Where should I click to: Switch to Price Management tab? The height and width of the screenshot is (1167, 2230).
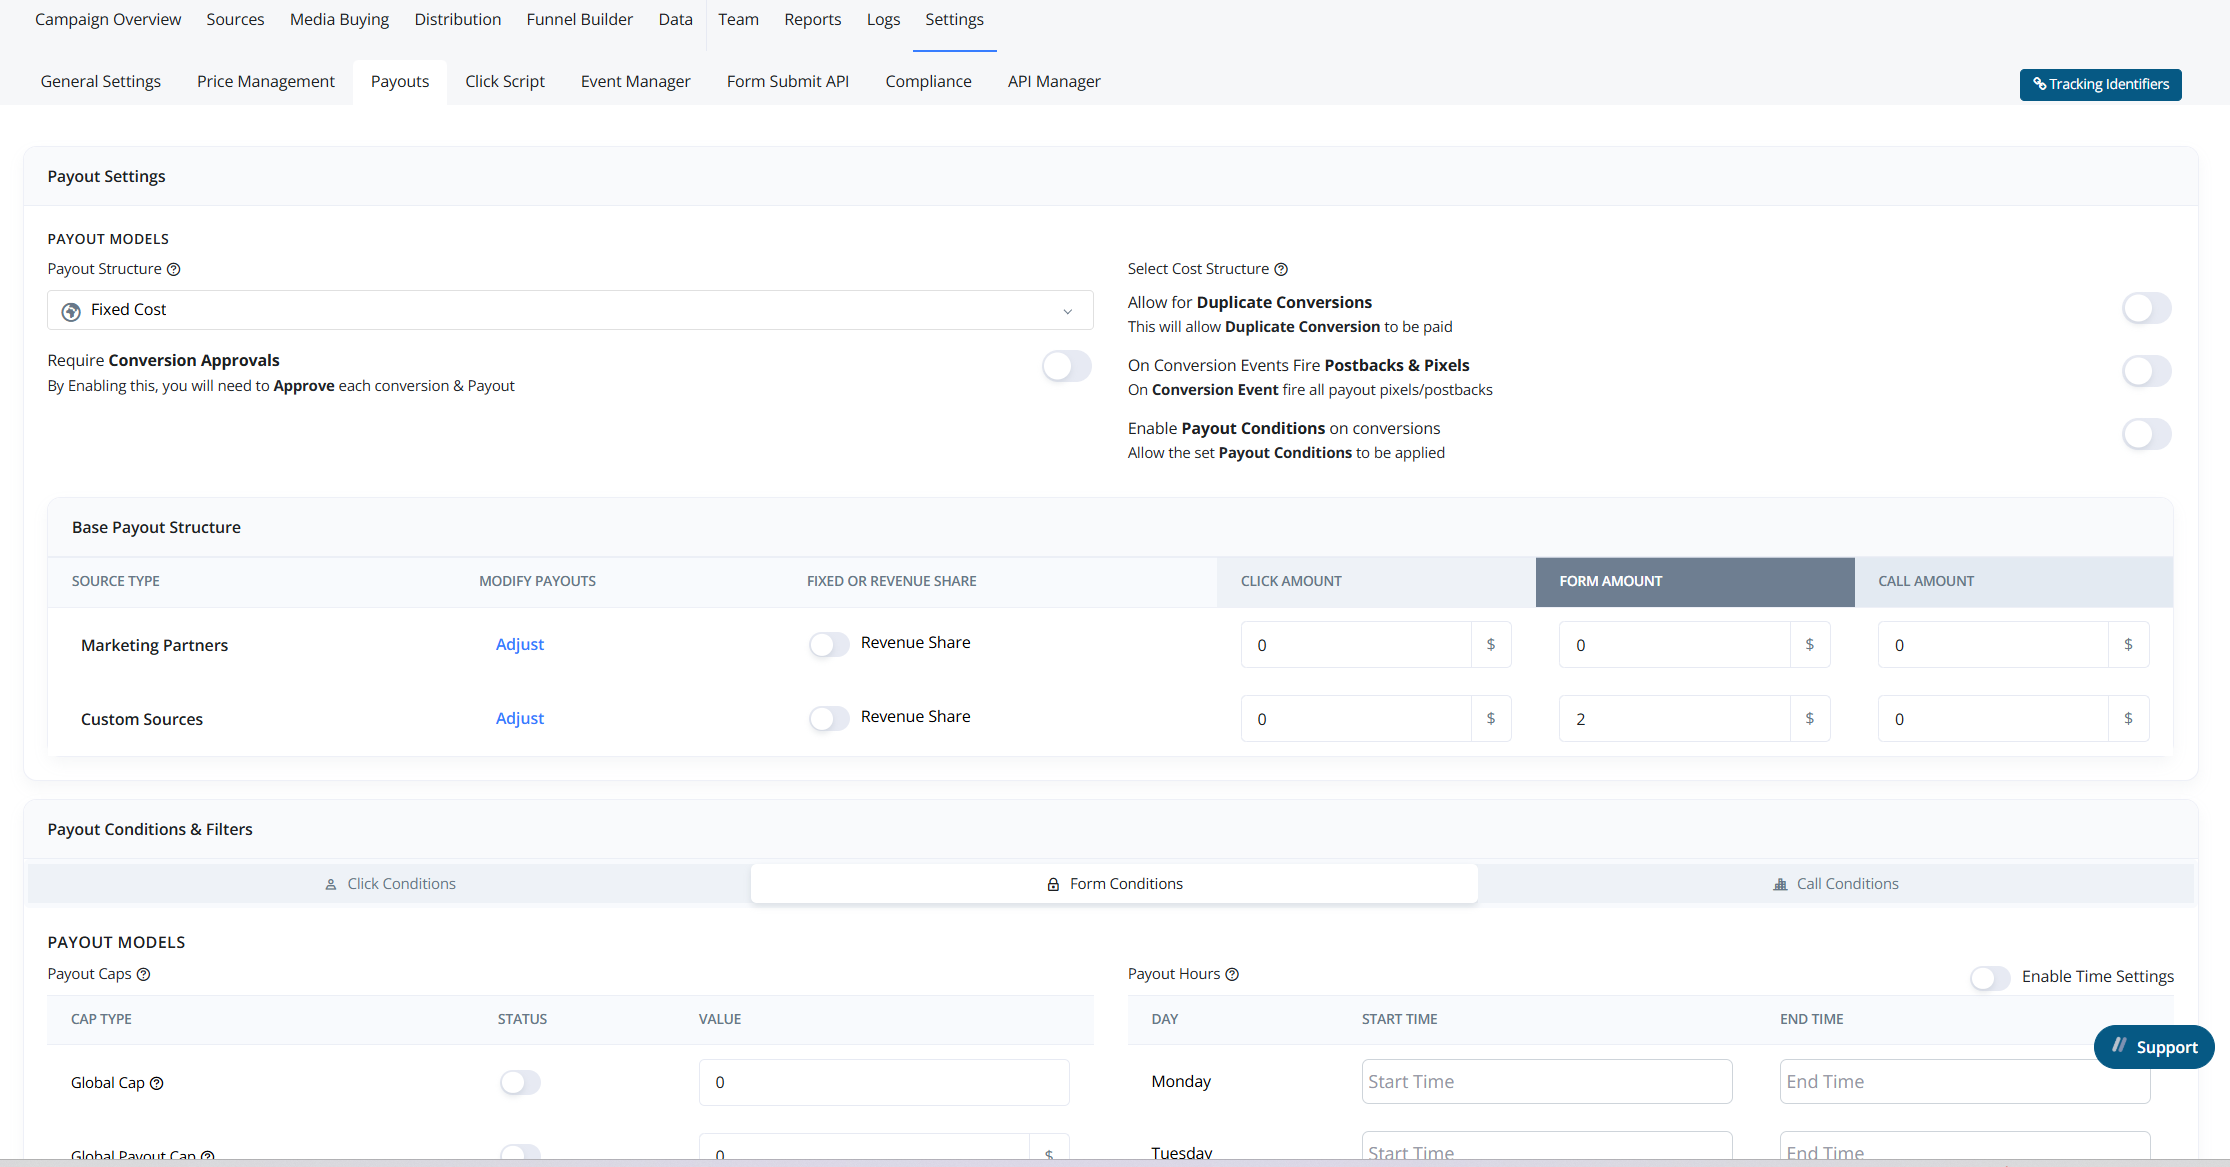click(x=265, y=81)
